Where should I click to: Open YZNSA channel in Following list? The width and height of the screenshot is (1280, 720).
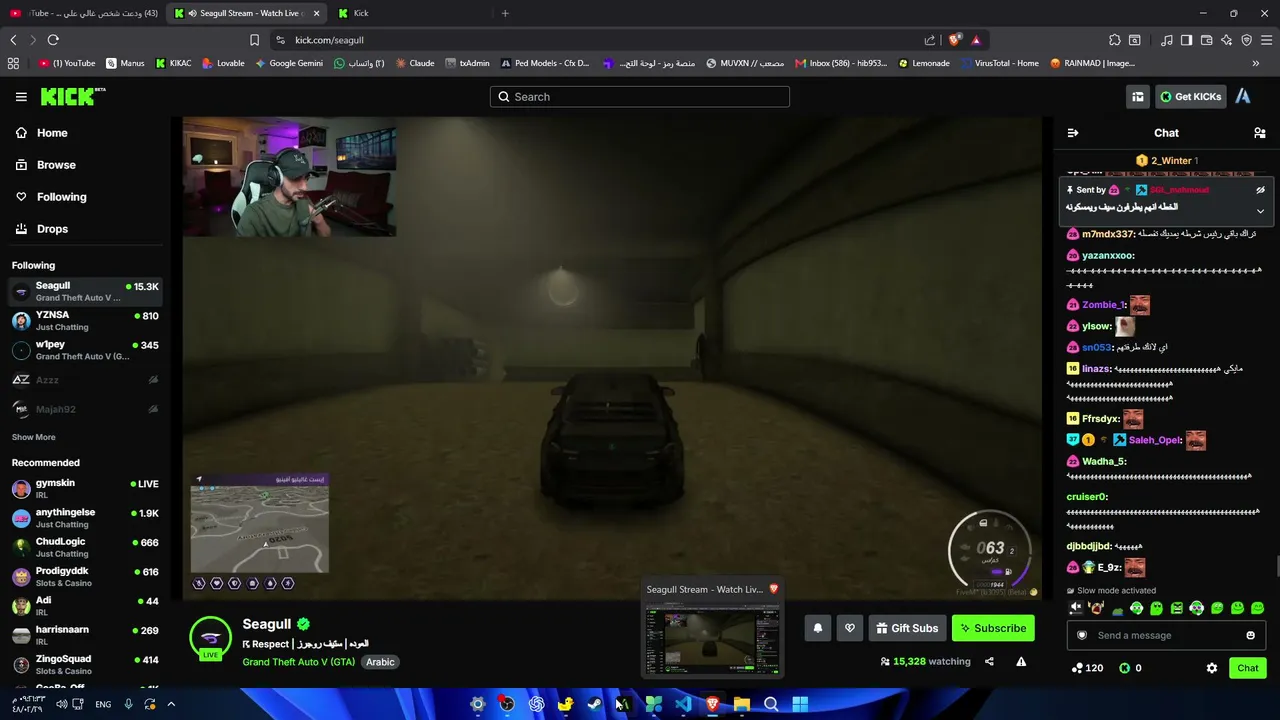[x=84, y=321]
